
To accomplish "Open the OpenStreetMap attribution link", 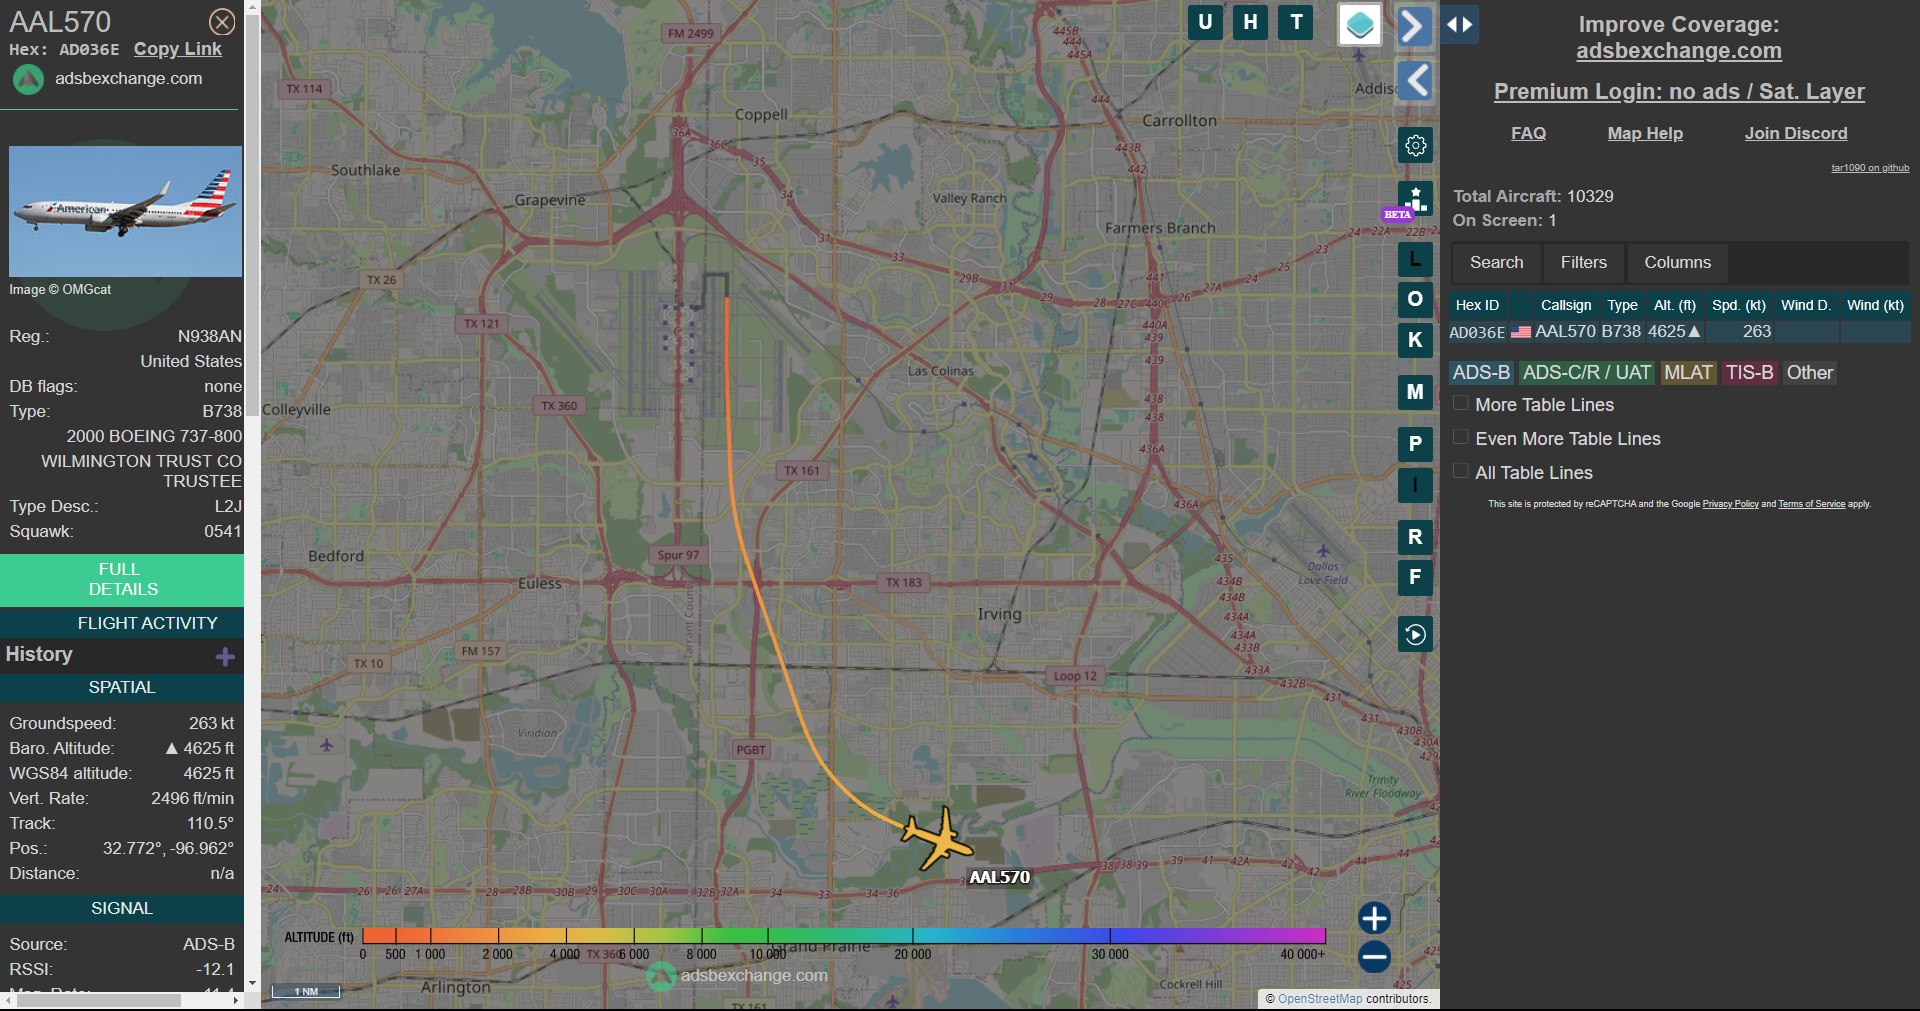I will point(1320,998).
